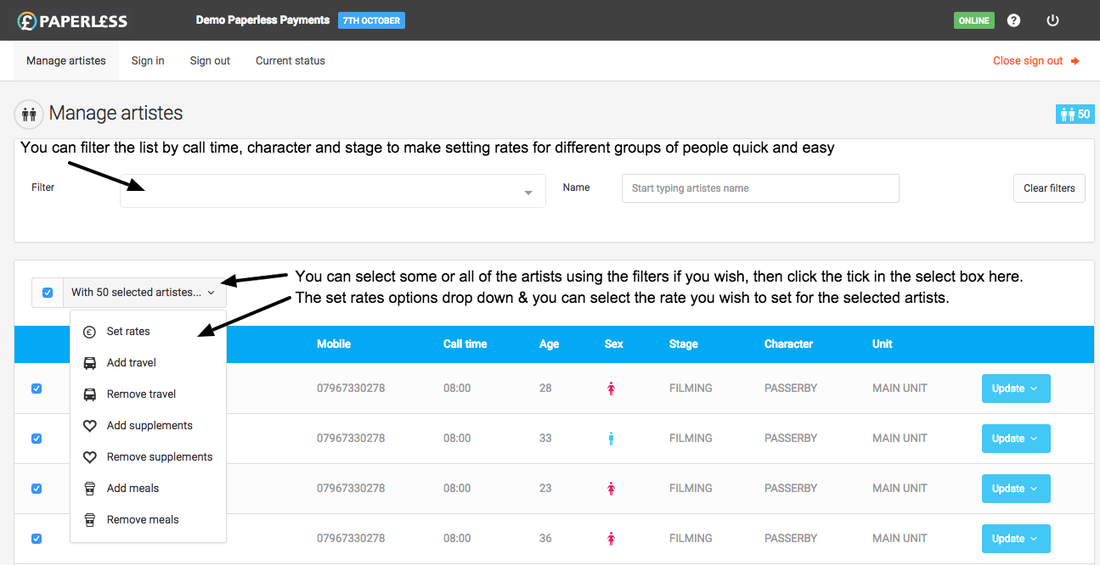Select Remove meals from the dropdown menu

click(142, 520)
